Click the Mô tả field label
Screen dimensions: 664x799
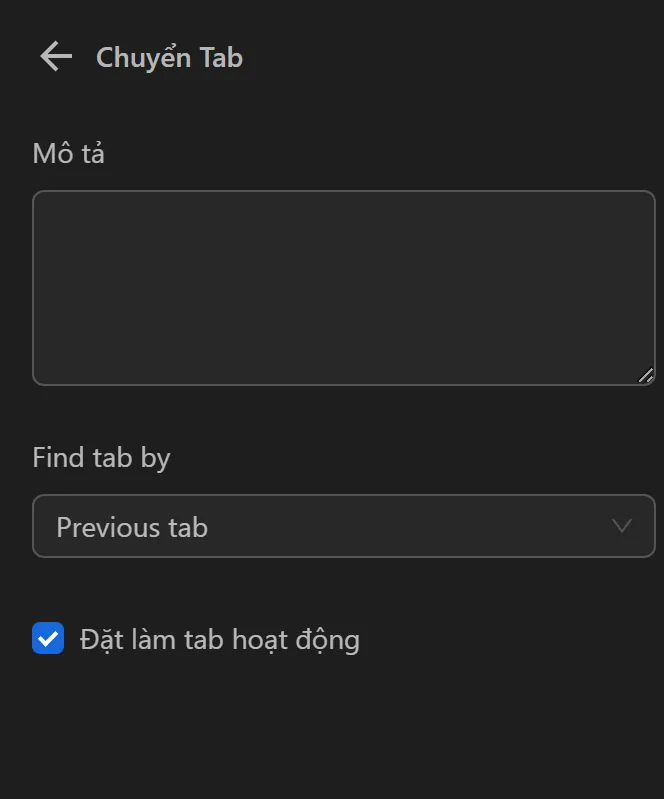(x=68, y=154)
